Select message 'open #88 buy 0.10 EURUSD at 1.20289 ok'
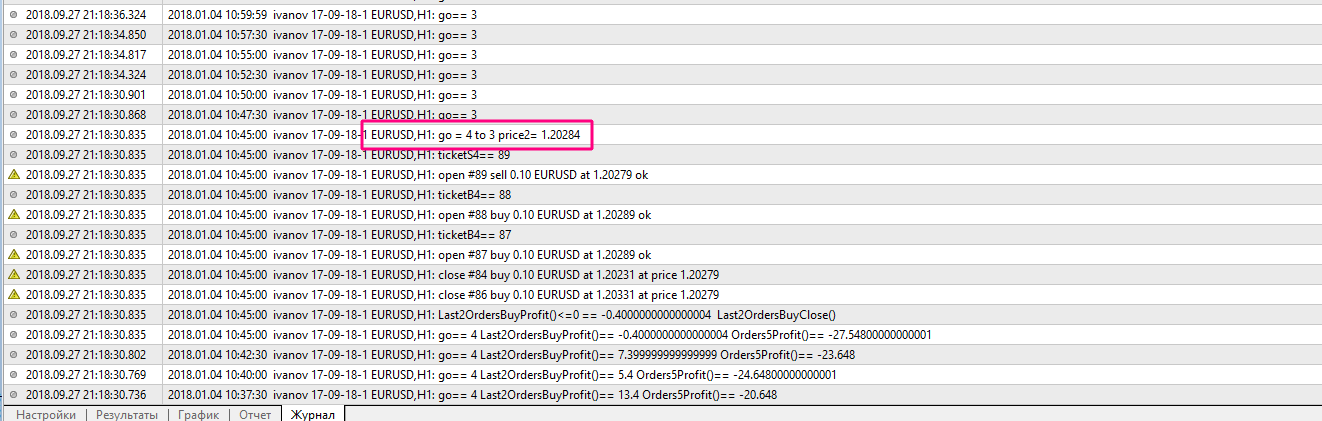This screenshot has width=1322, height=421. (x=545, y=215)
